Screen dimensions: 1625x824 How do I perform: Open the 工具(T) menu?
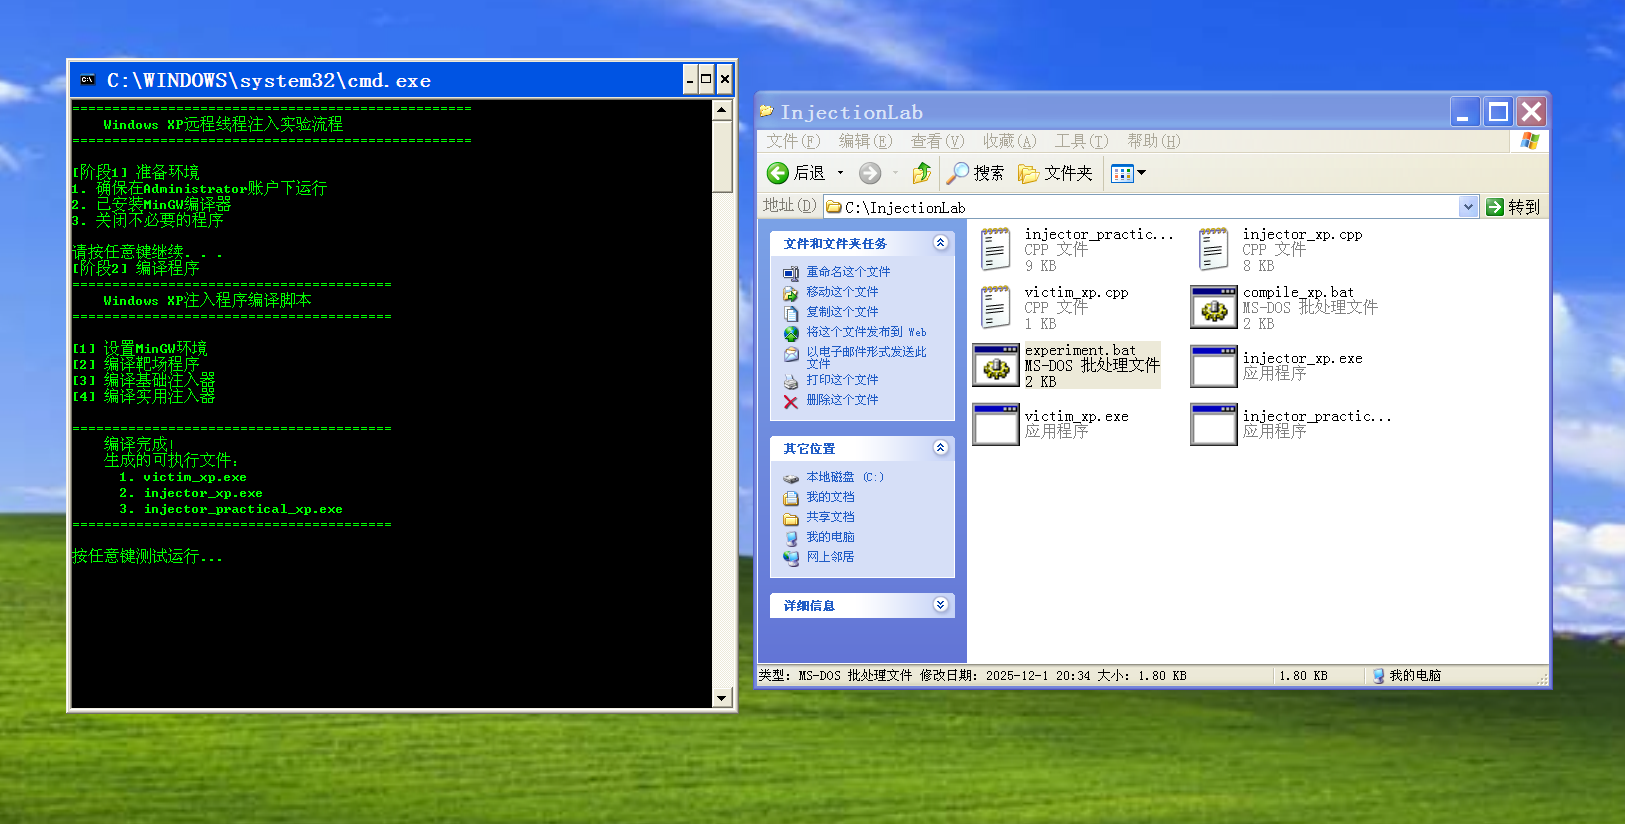[1081, 141]
